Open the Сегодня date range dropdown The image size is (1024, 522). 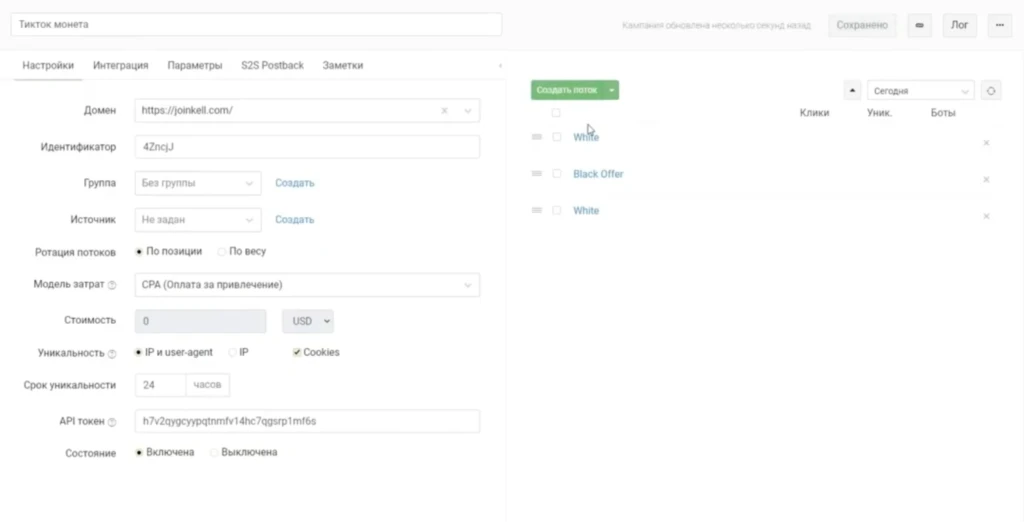point(920,91)
